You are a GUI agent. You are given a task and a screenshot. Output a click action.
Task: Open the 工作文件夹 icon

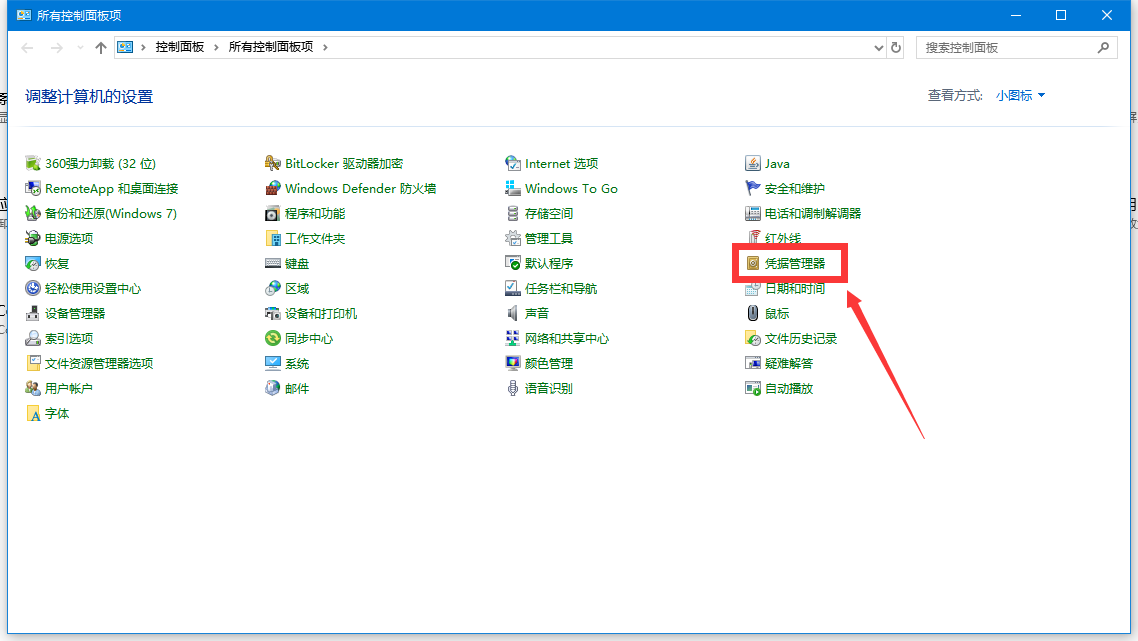tap(273, 238)
